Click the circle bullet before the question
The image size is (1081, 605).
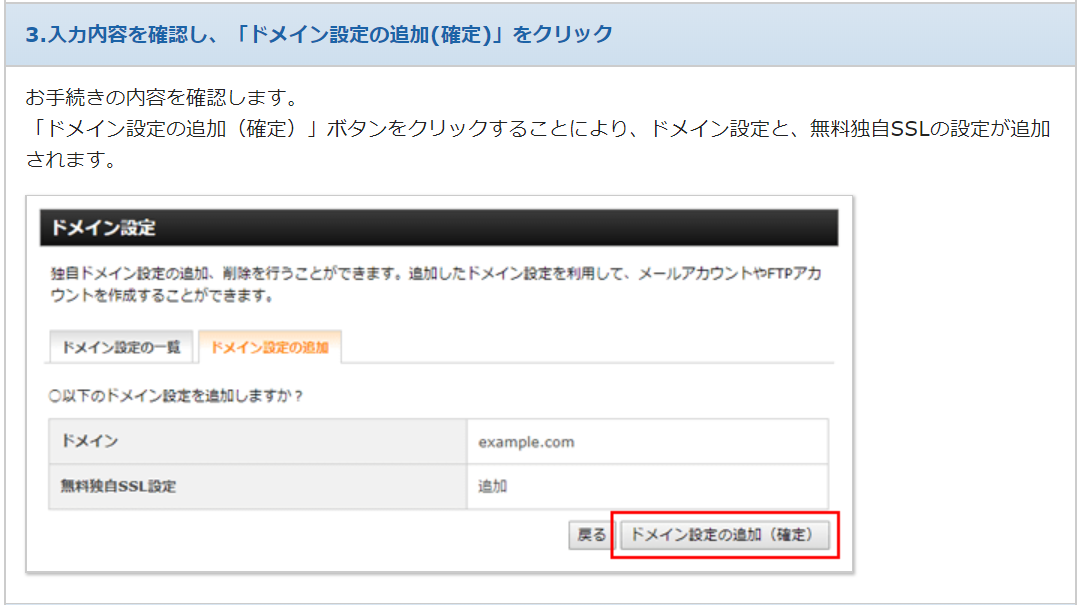[x=55, y=395]
